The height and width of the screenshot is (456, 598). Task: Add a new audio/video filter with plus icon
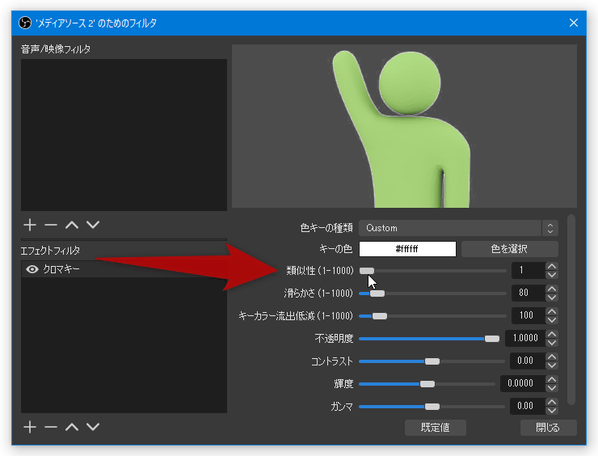pyautogui.click(x=30, y=225)
